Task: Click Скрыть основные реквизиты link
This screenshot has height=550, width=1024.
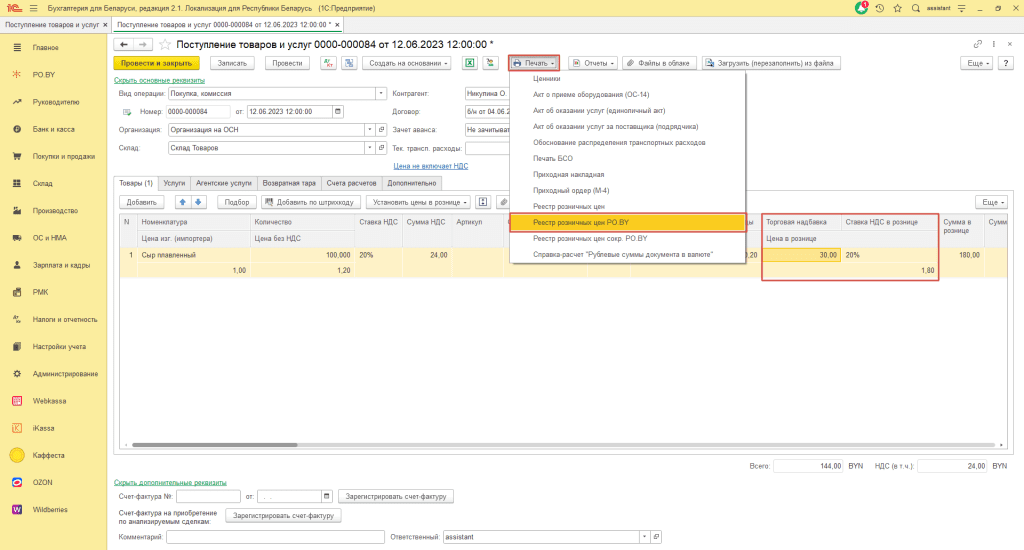Action: coord(159,80)
